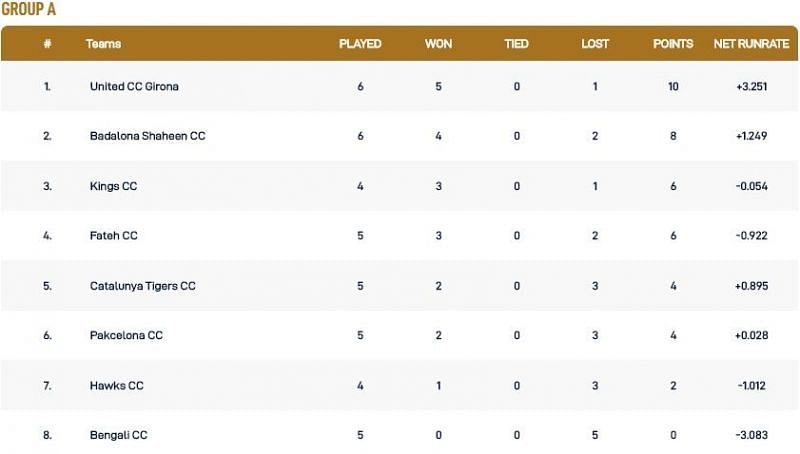Click the TIED column header

pos(517,44)
